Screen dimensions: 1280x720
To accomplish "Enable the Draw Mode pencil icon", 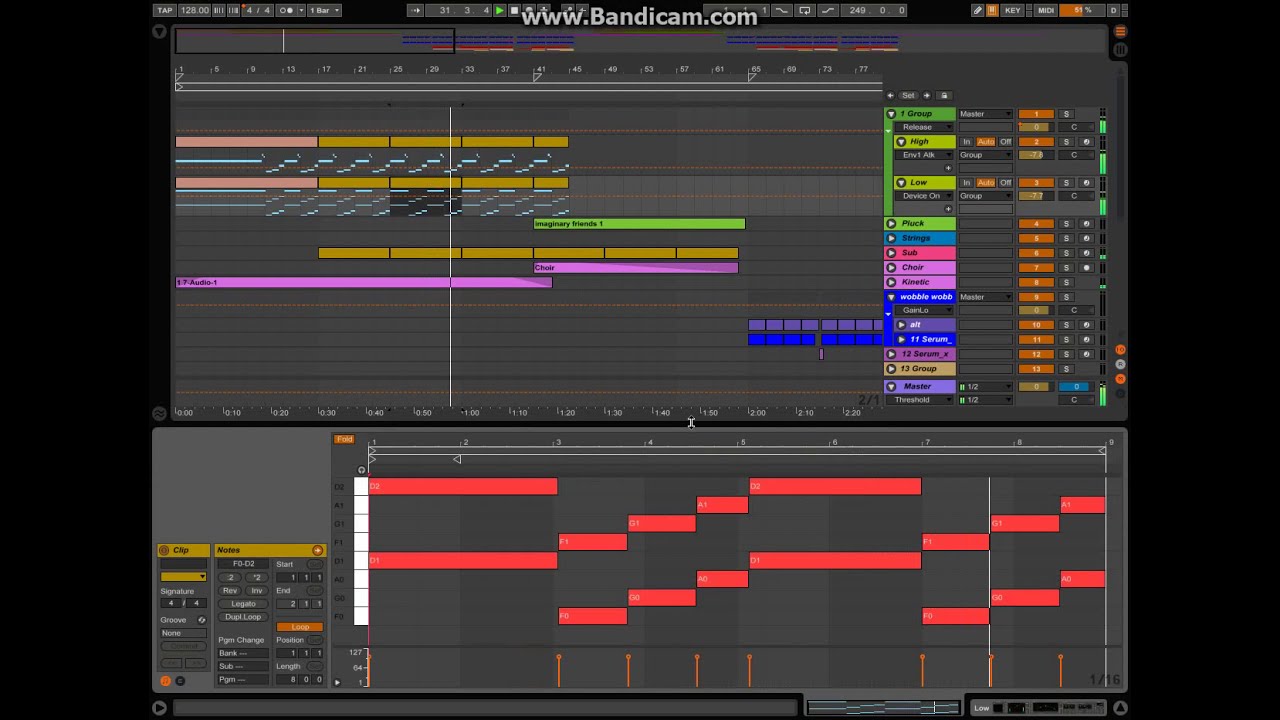I will click(x=977, y=10).
